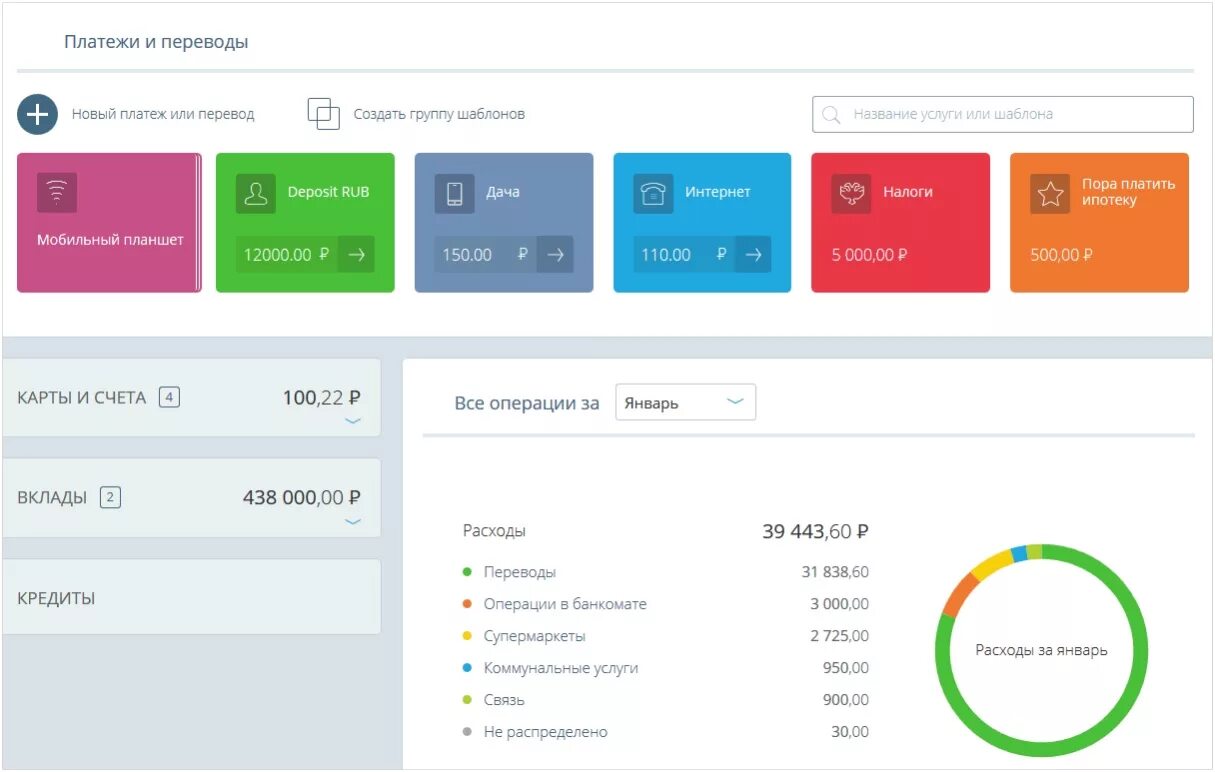Open Создать группу шаблонов
Screen dimensions: 1215x772
click(x=439, y=114)
